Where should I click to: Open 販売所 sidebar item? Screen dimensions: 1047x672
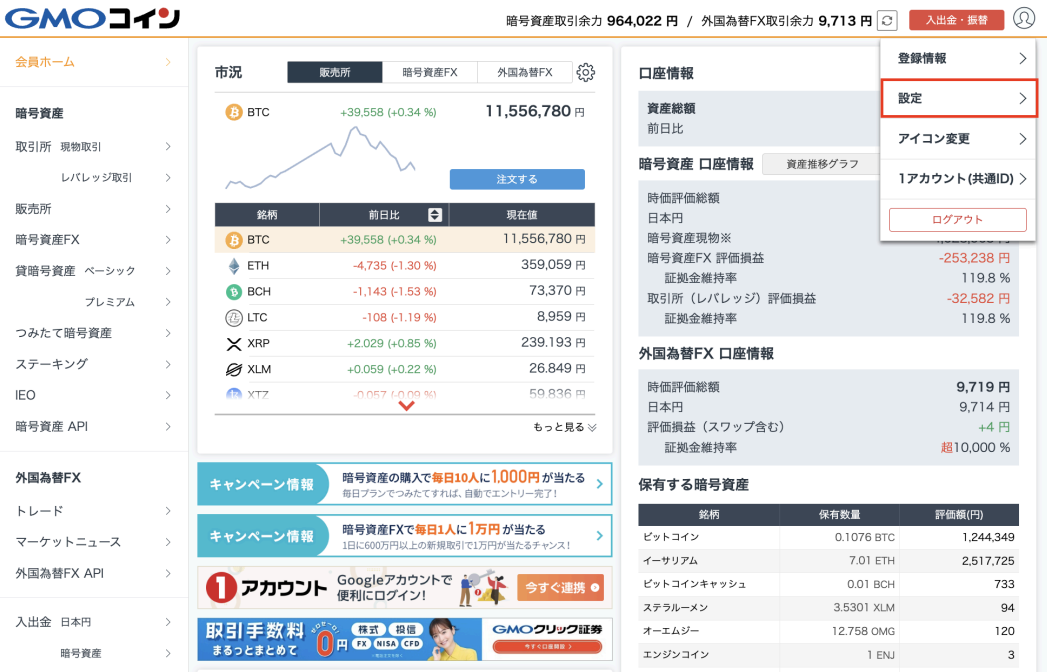coord(93,209)
